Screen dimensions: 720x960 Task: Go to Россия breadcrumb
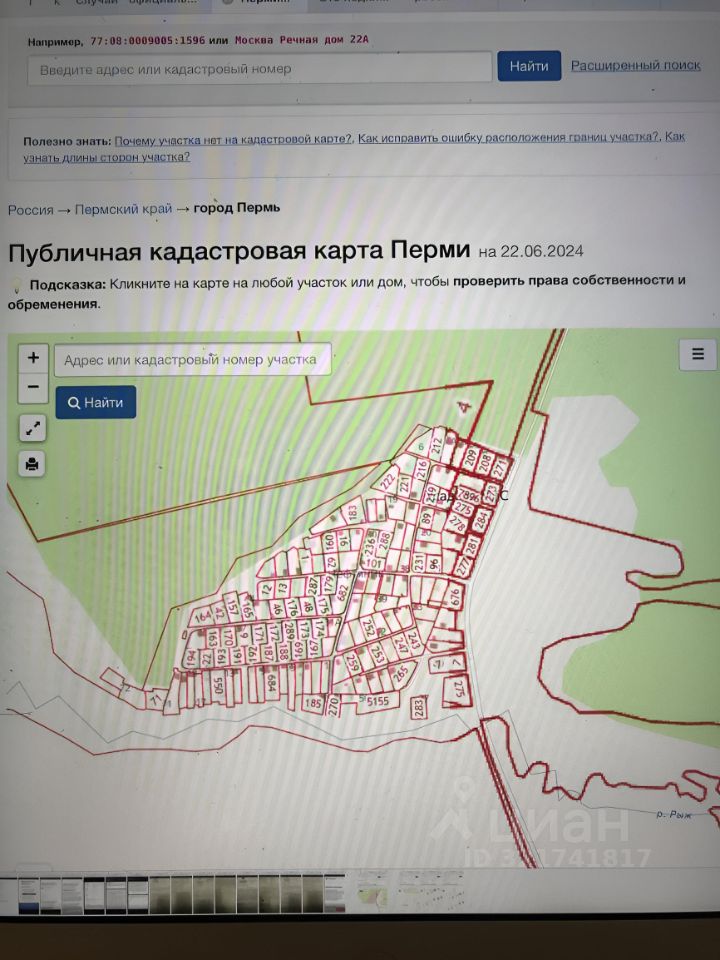tap(31, 209)
